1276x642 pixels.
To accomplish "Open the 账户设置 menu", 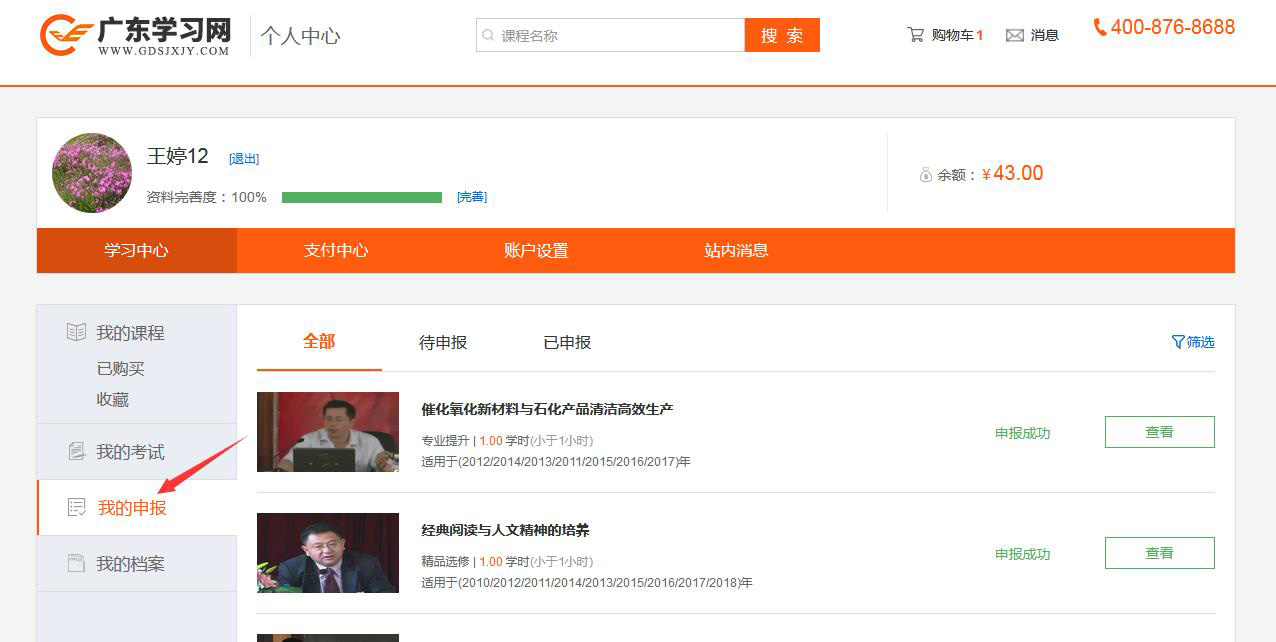I will [x=536, y=250].
